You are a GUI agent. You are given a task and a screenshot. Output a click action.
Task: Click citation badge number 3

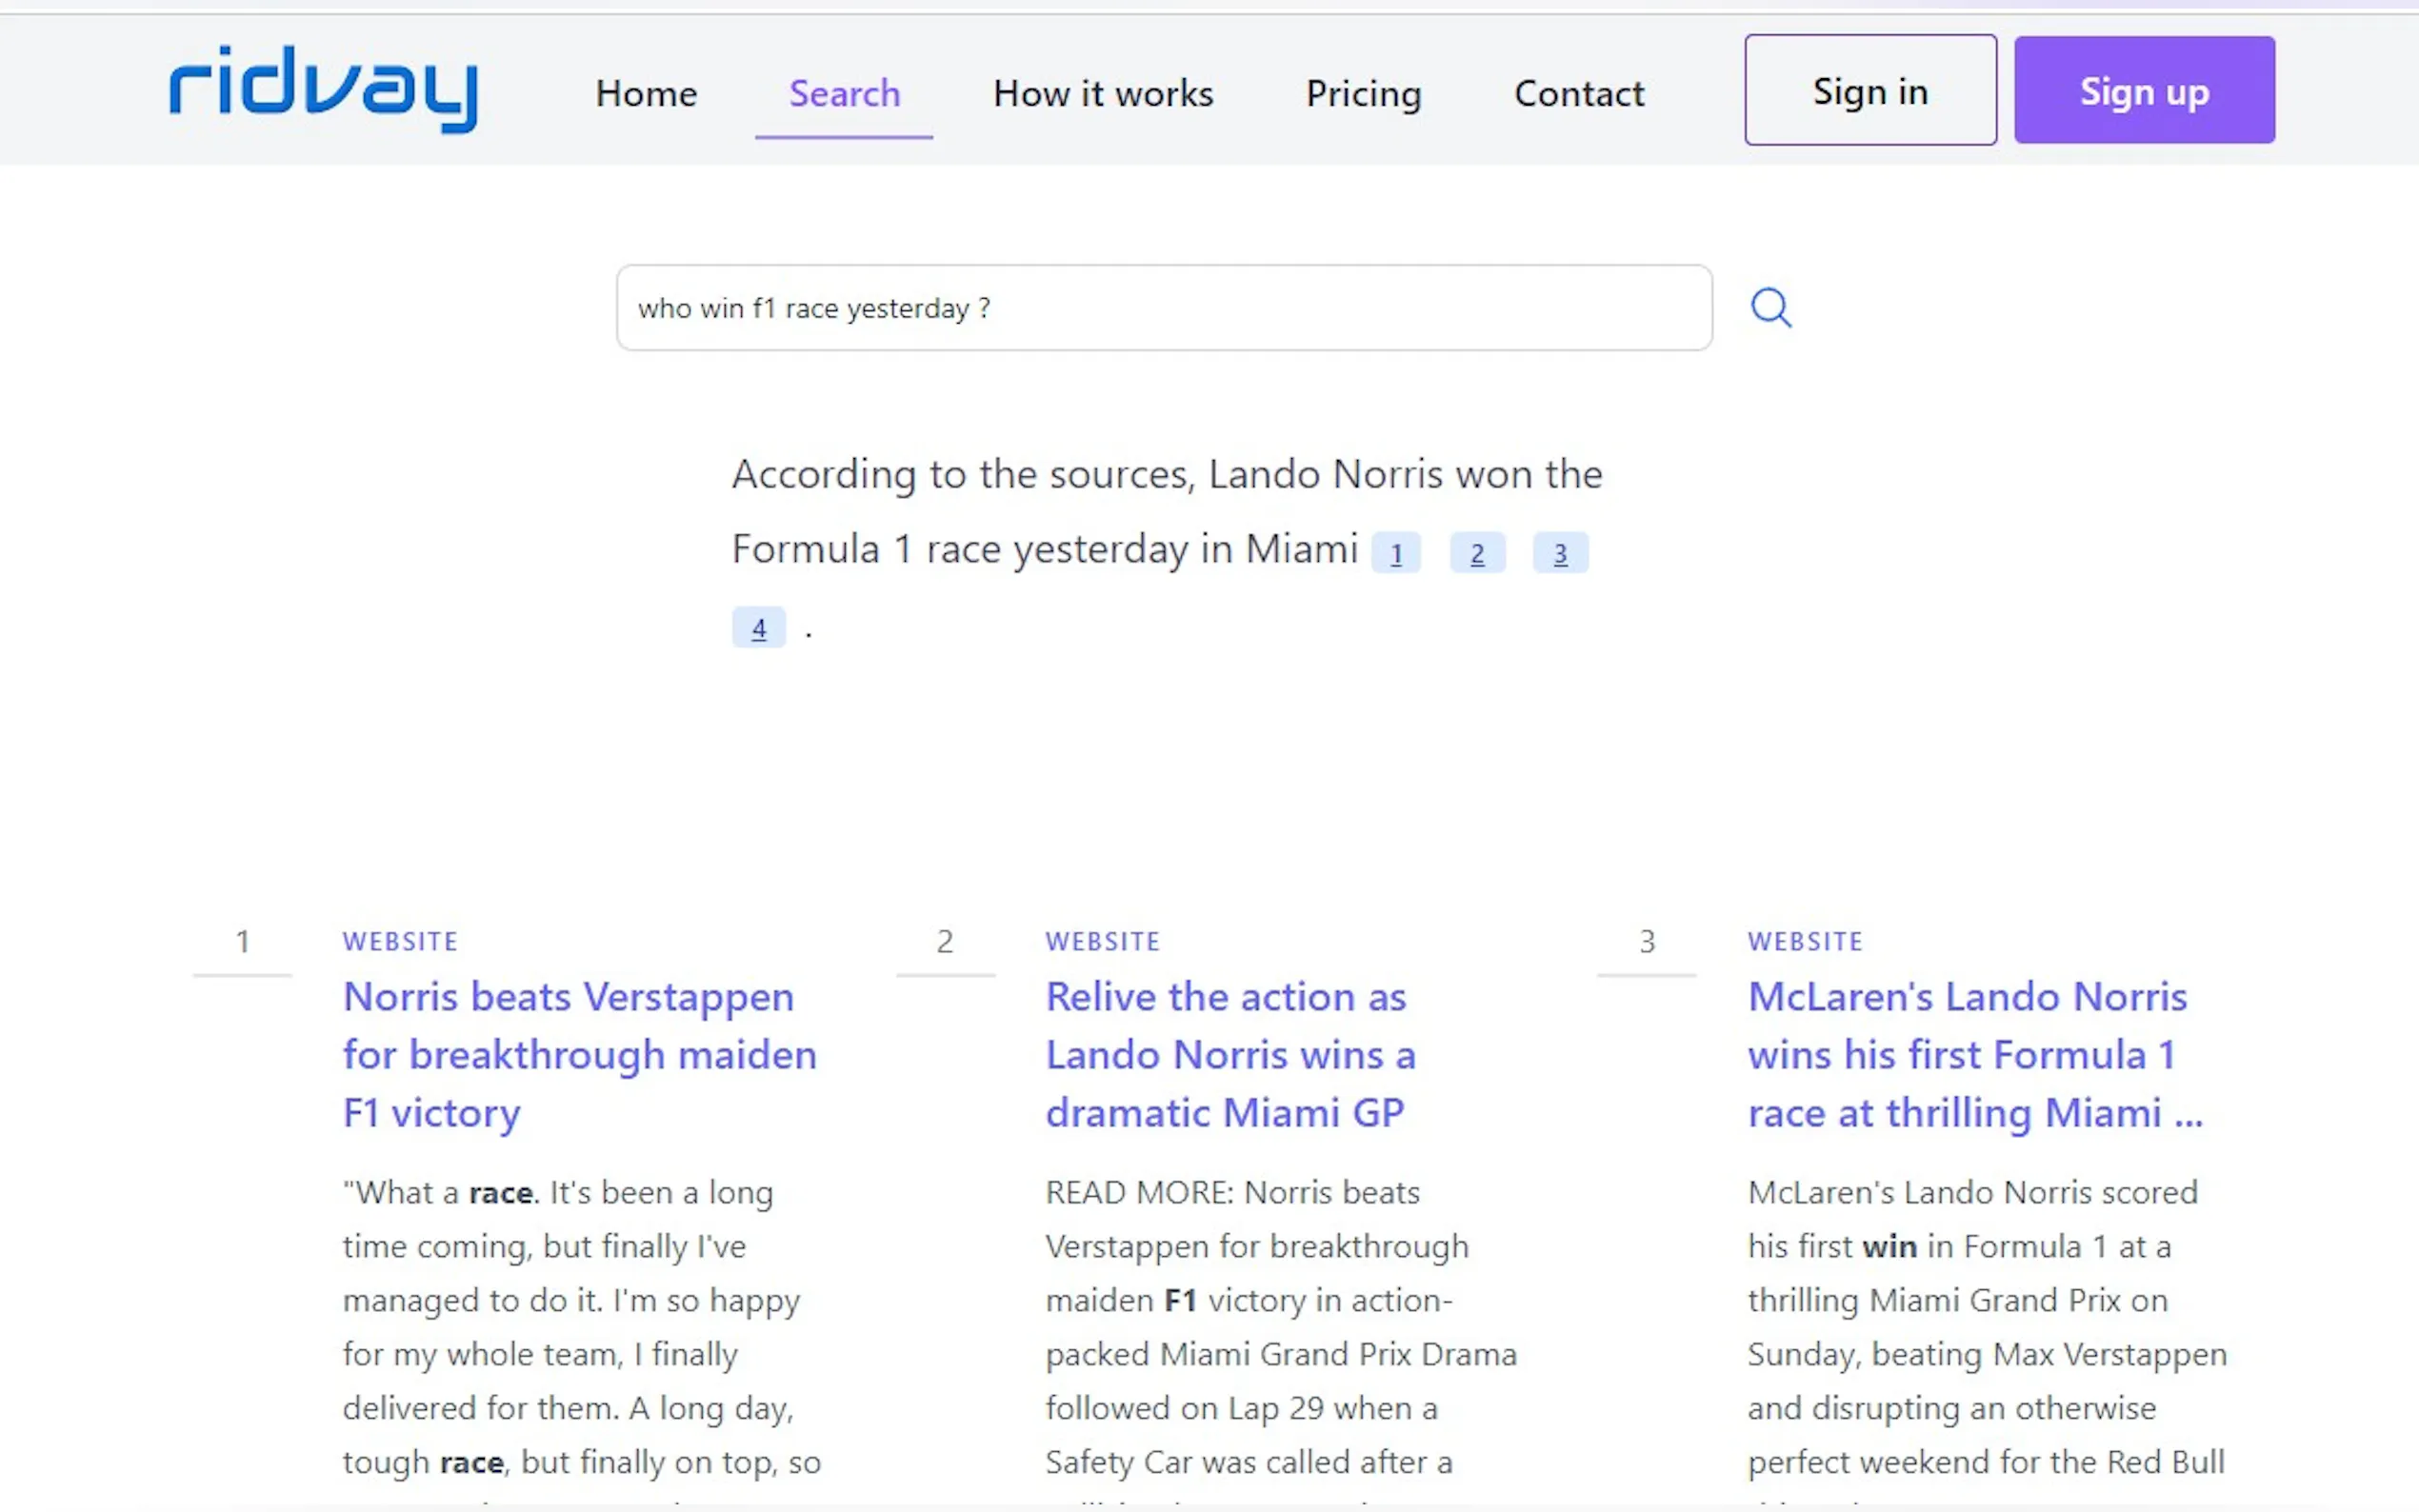point(1560,553)
